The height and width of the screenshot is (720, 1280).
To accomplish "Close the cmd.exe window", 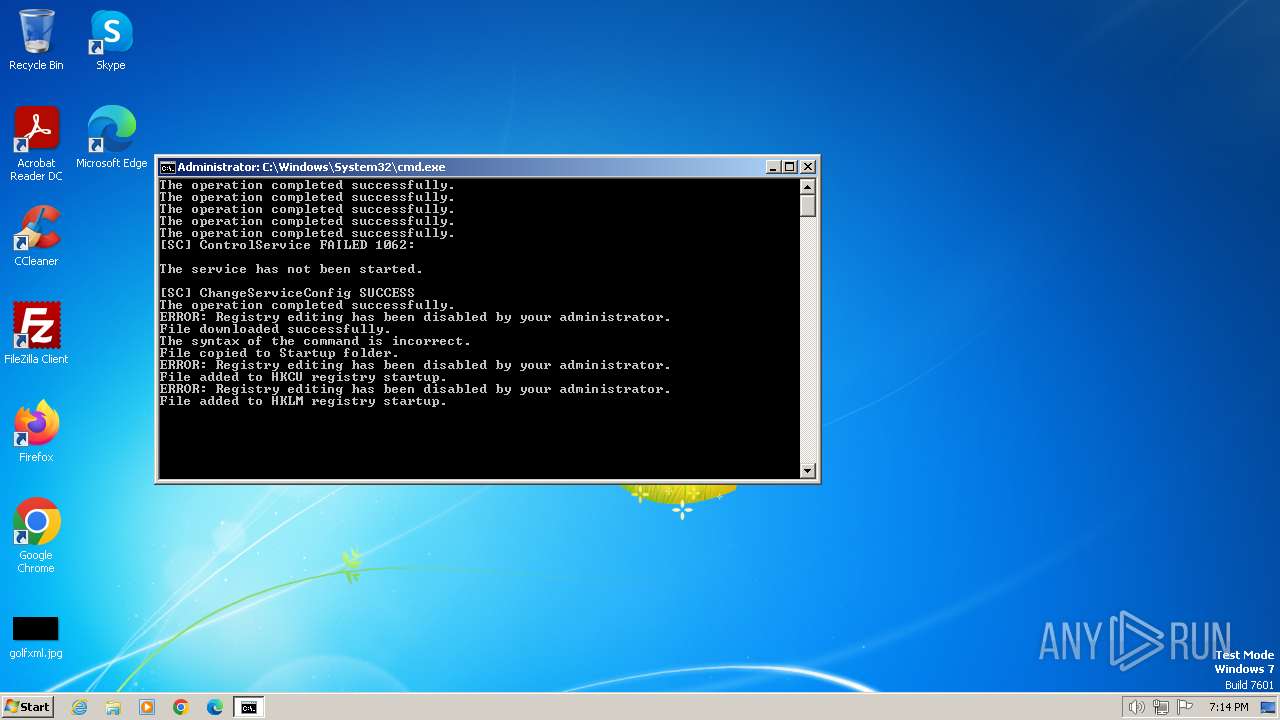I will pos(808,167).
